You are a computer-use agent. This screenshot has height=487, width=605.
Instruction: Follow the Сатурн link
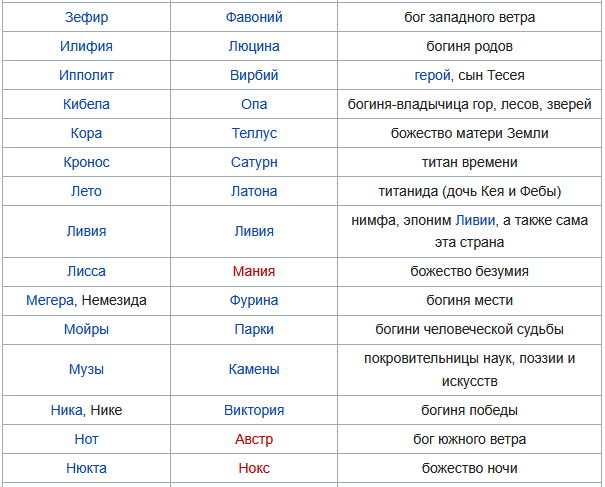point(254,162)
